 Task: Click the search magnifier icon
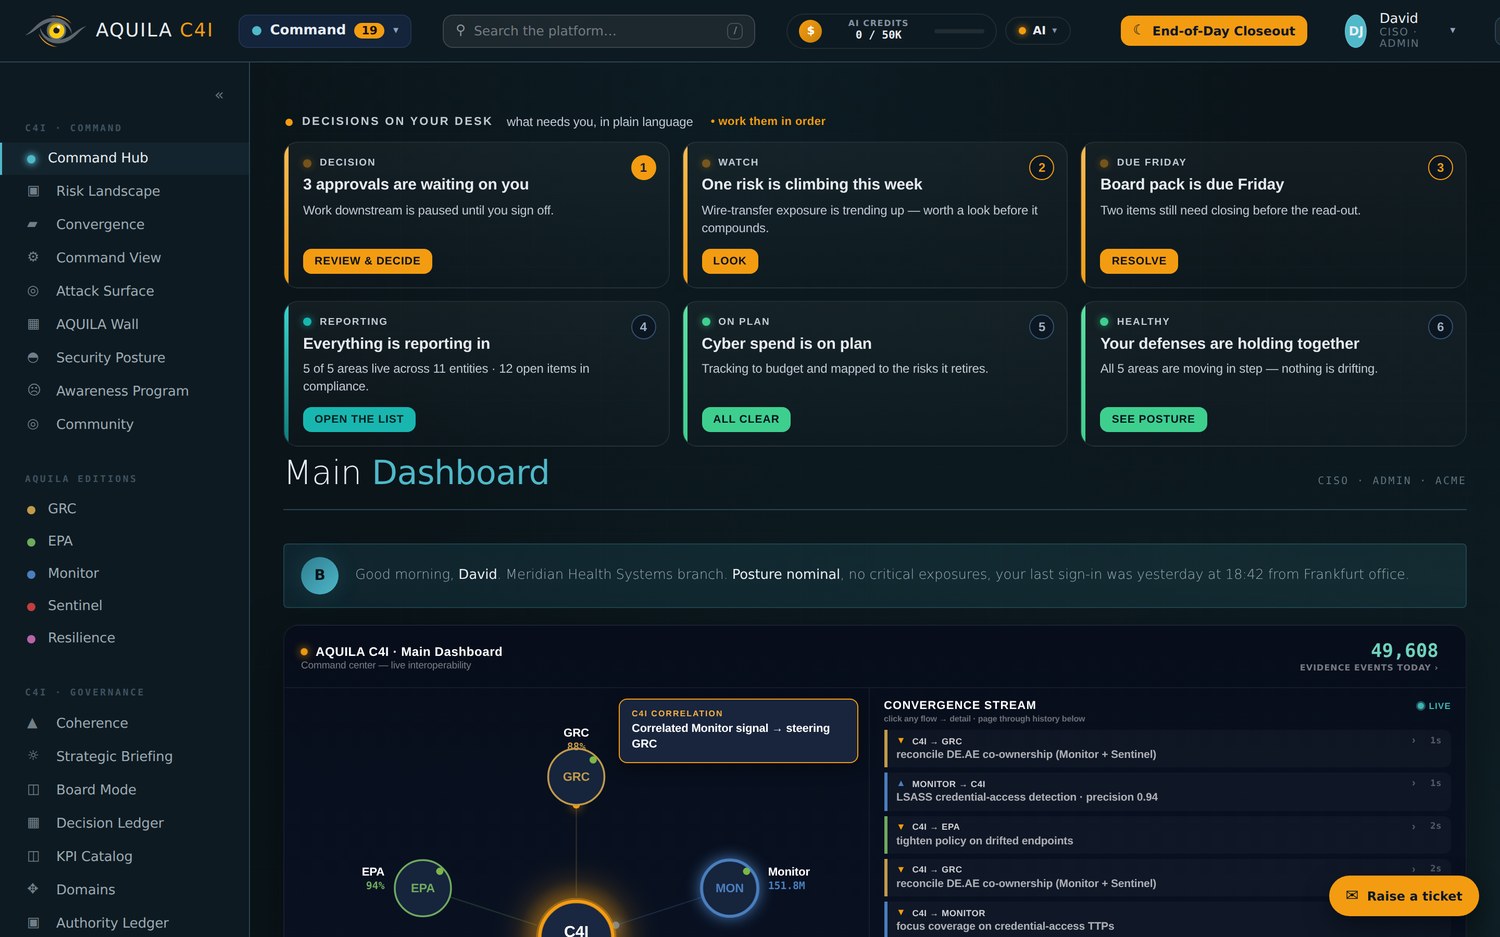(x=460, y=30)
